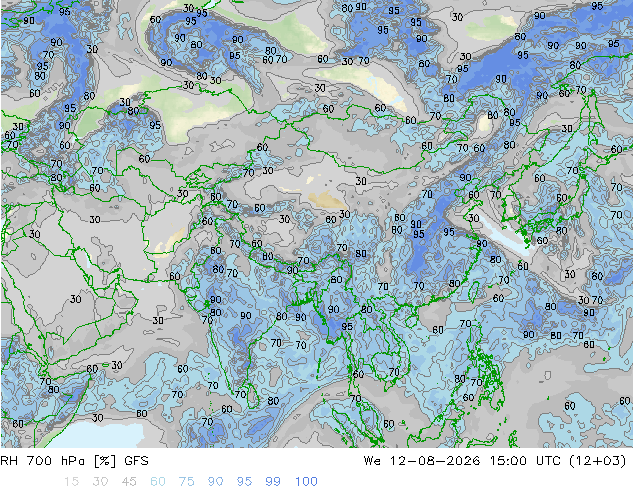Select the legend value 100
The height and width of the screenshot is (490, 634).
coord(306,482)
